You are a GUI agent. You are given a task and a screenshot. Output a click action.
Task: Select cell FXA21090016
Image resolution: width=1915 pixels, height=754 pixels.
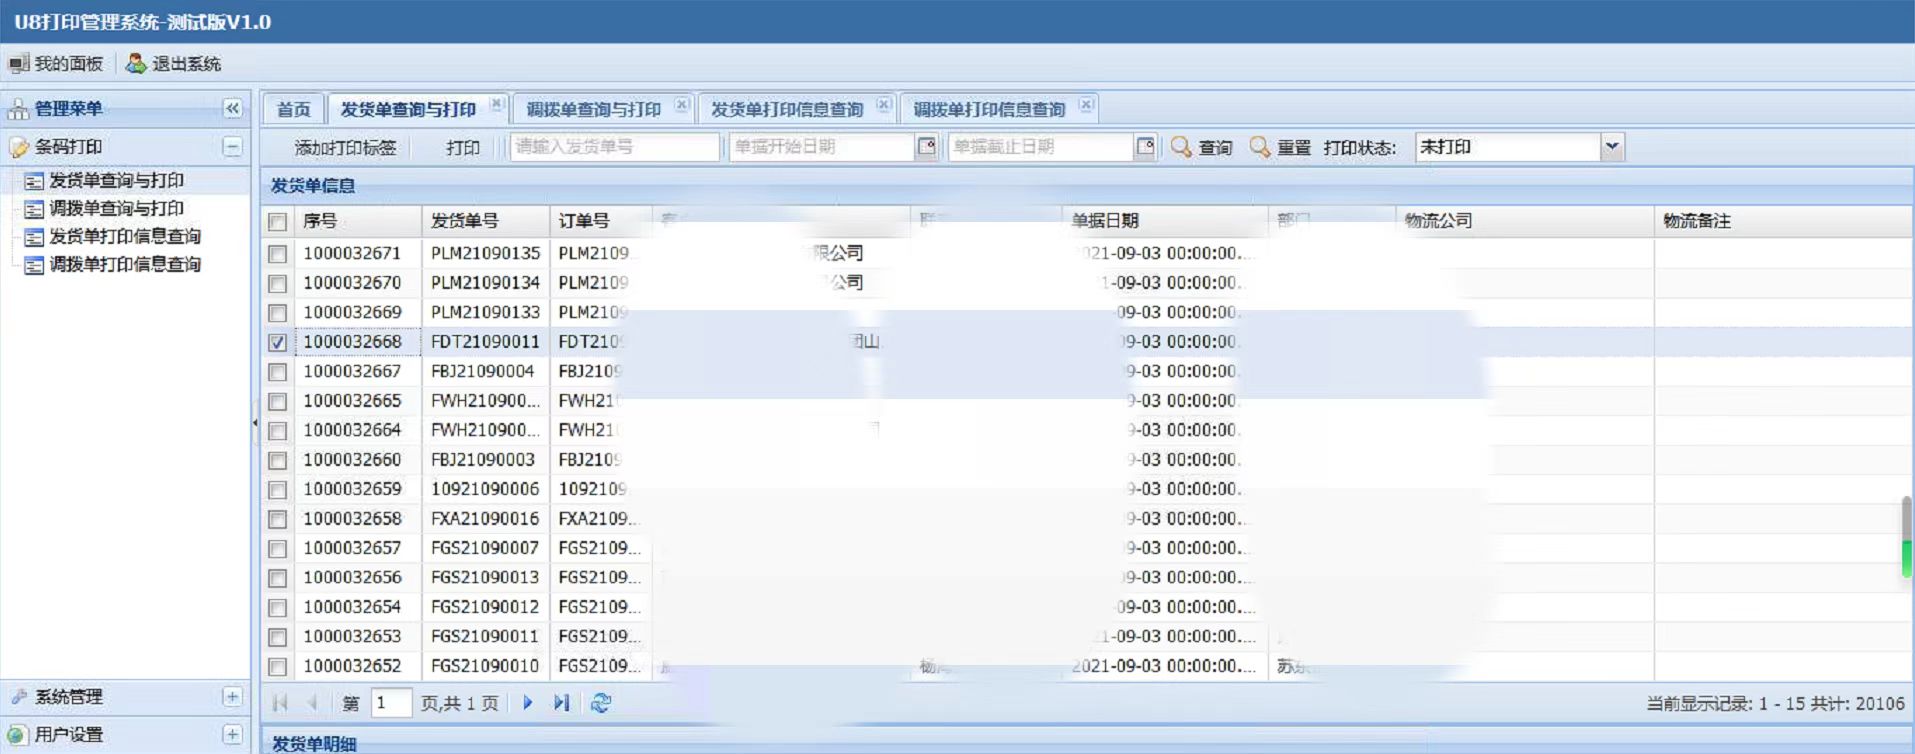point(485,519)
